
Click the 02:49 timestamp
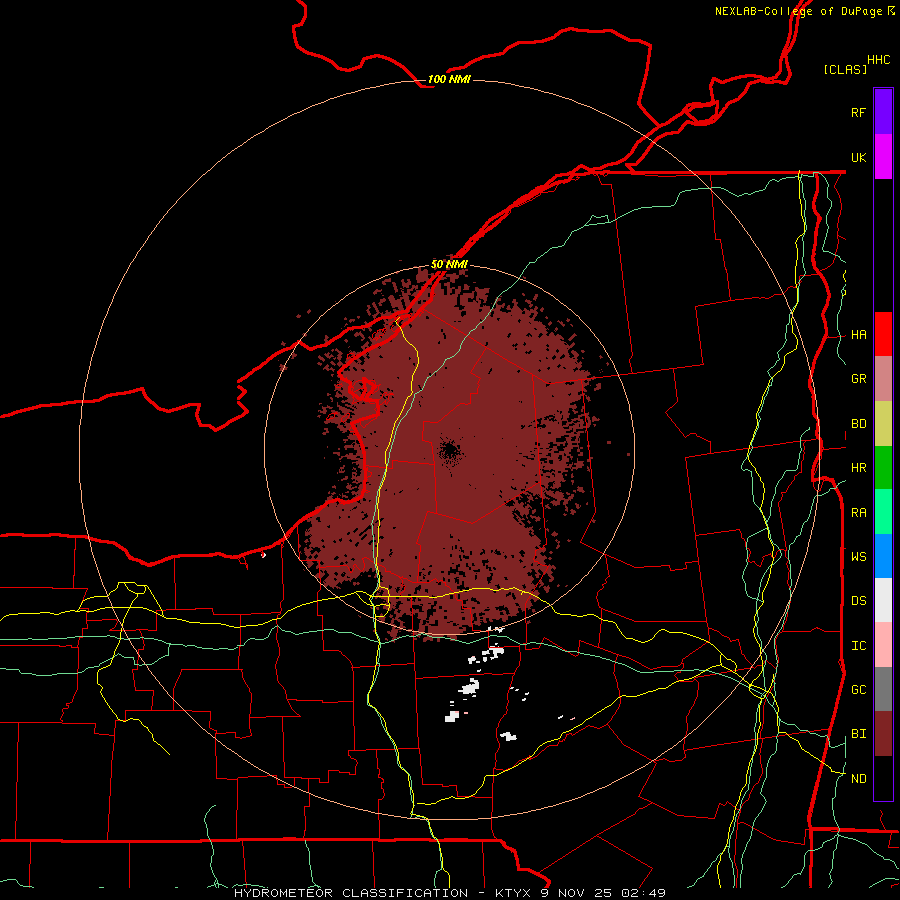(x=645, y=893)
